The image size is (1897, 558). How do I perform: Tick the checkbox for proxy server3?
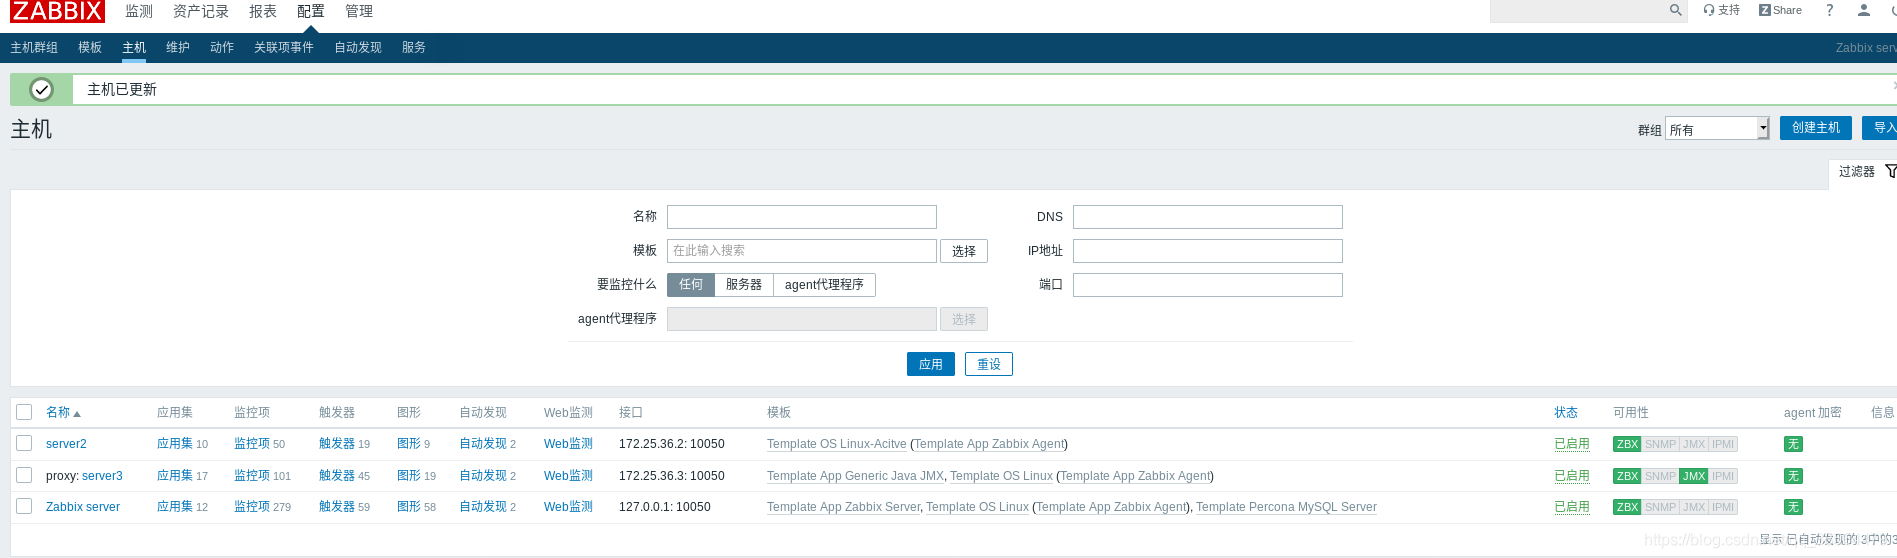coord(24,475)
